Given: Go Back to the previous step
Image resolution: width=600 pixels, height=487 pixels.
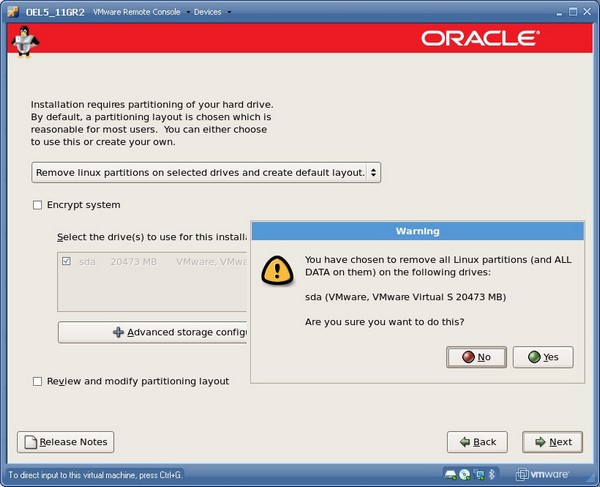Looking at the screenshot, I should 476,442.
